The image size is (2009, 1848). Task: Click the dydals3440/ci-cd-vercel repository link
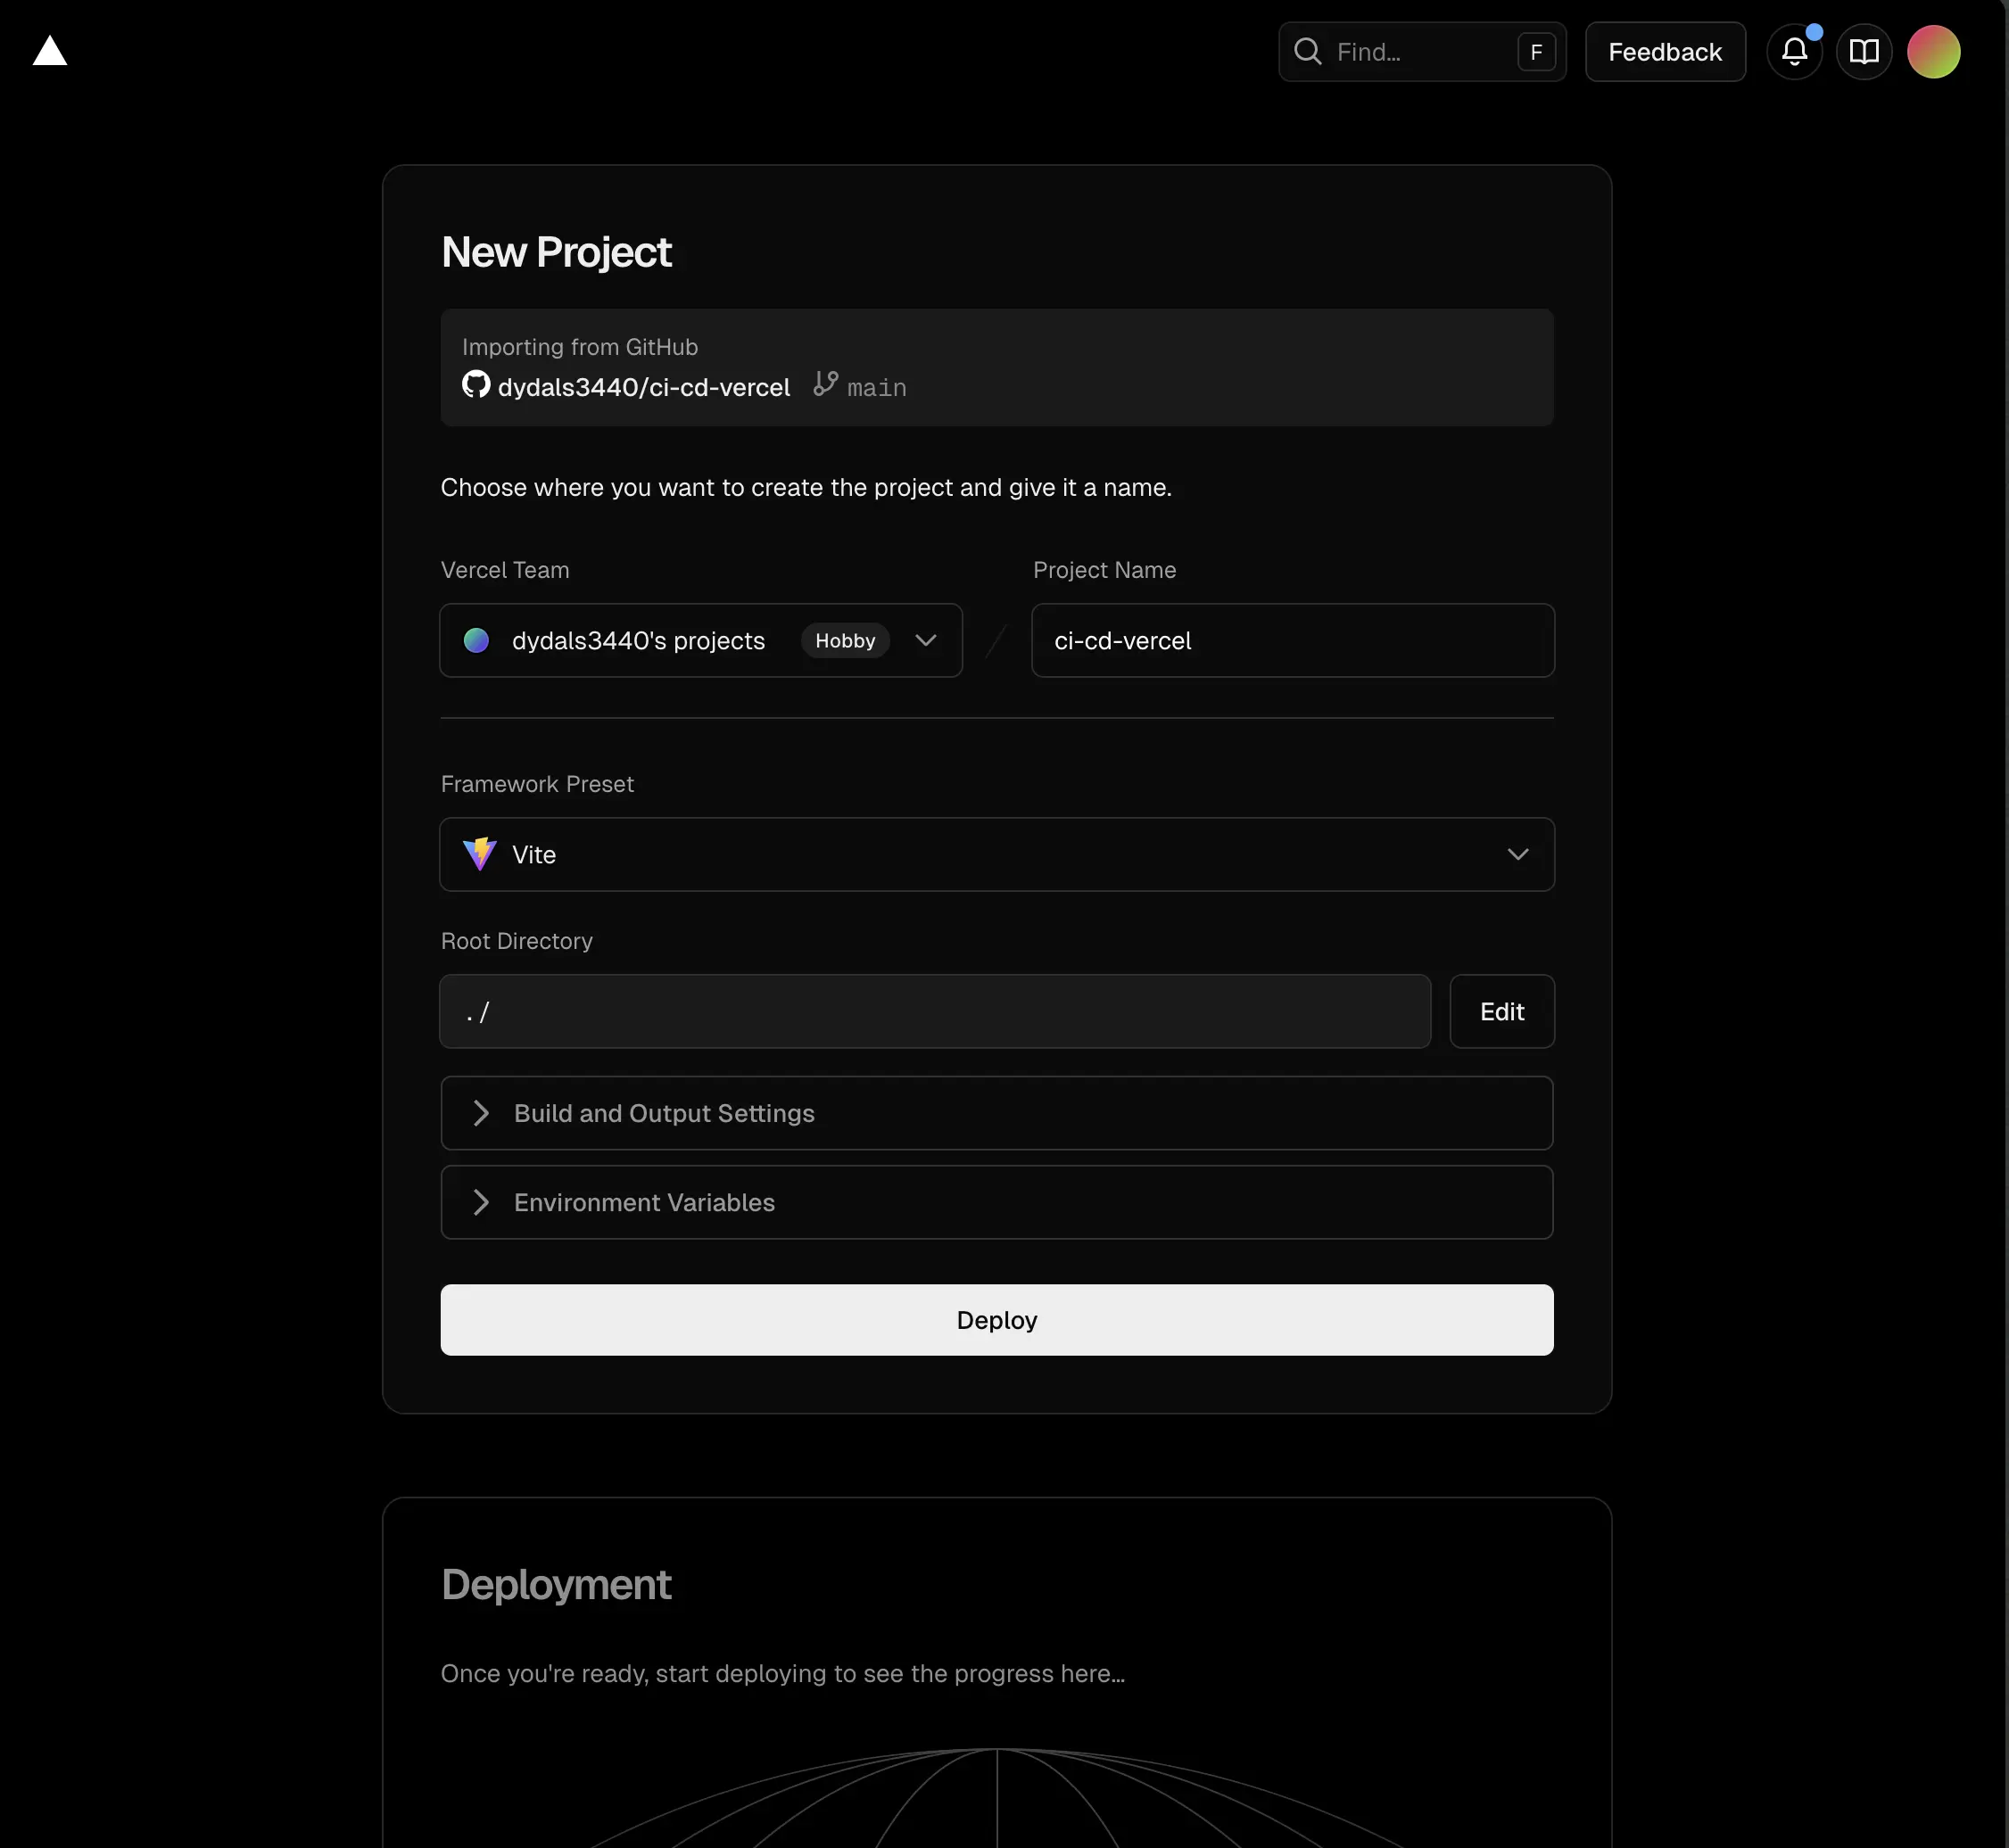(x=643, y=388)
